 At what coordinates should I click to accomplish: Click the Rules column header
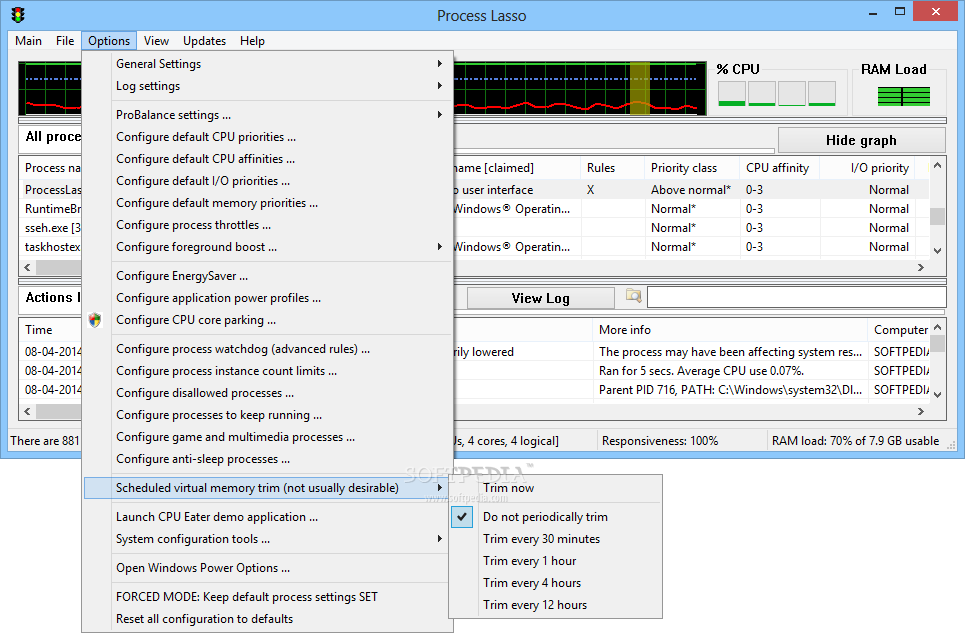click(x=612, y=168)
